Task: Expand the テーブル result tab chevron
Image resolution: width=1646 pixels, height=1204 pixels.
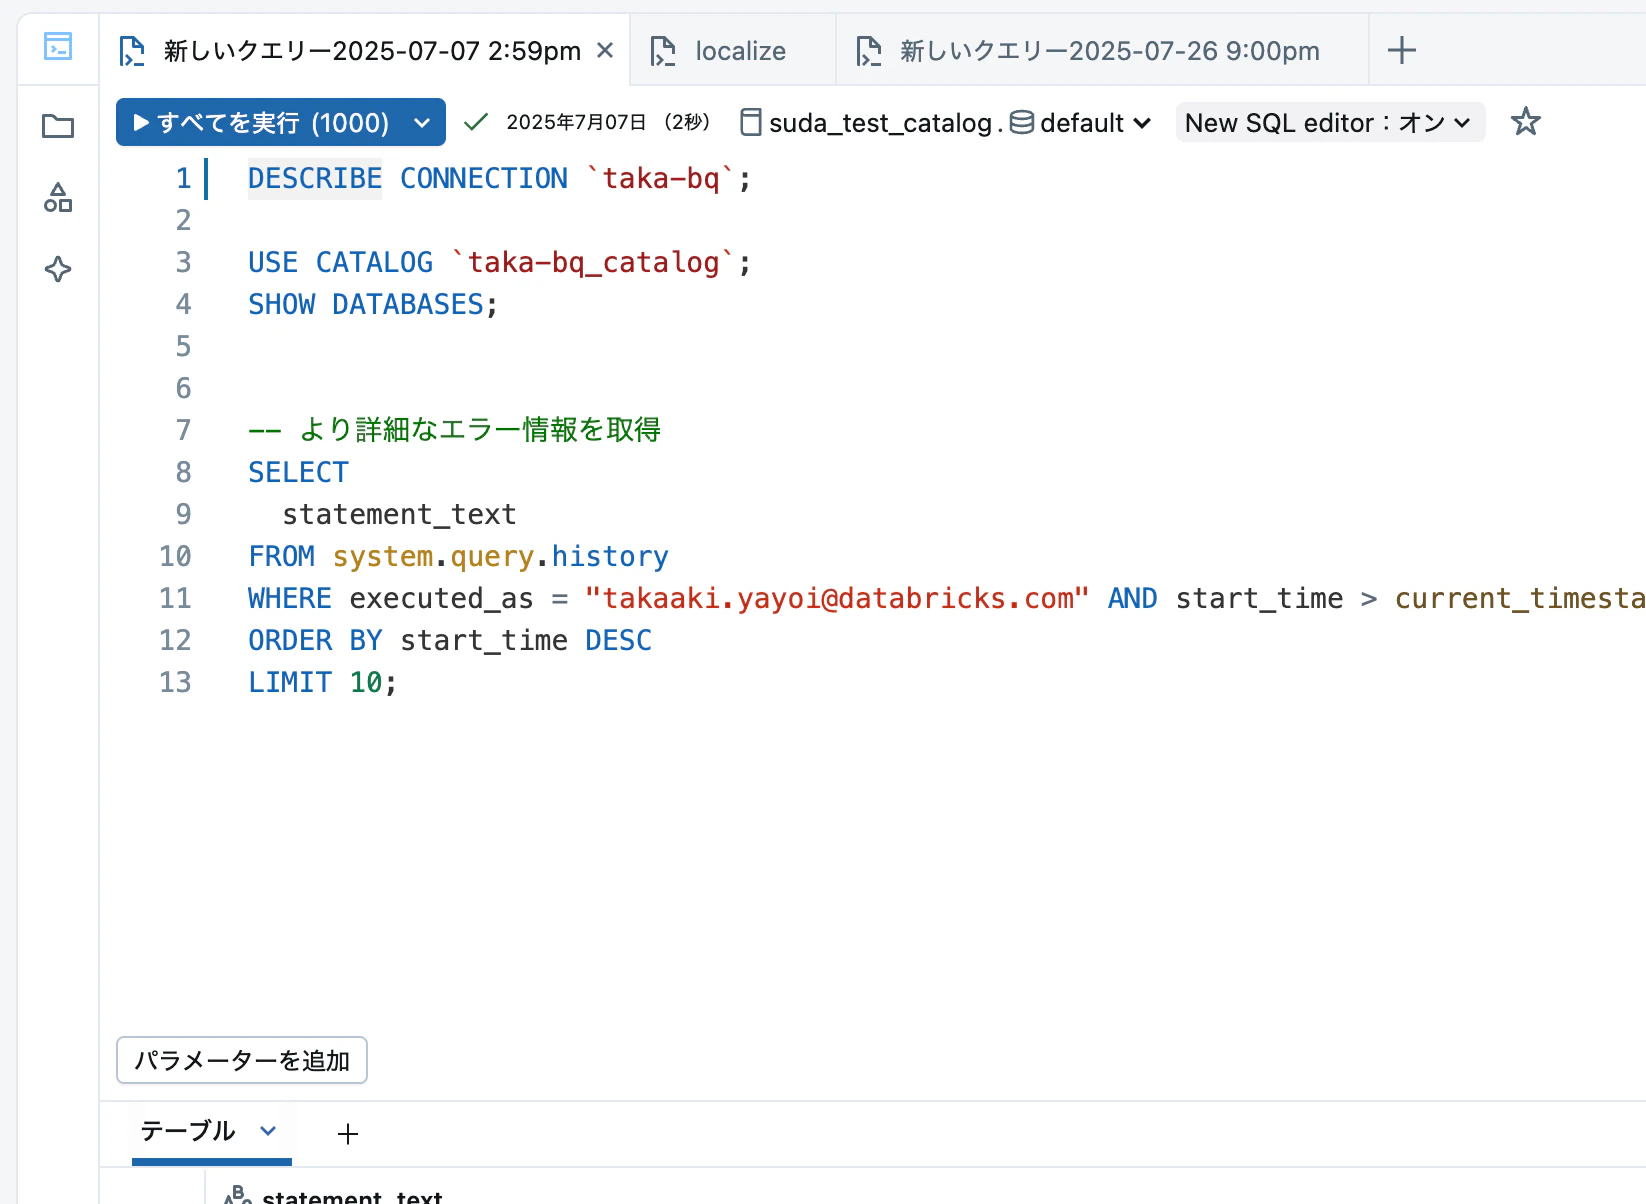Action: pyautogui.click(x=268, y=1131)
